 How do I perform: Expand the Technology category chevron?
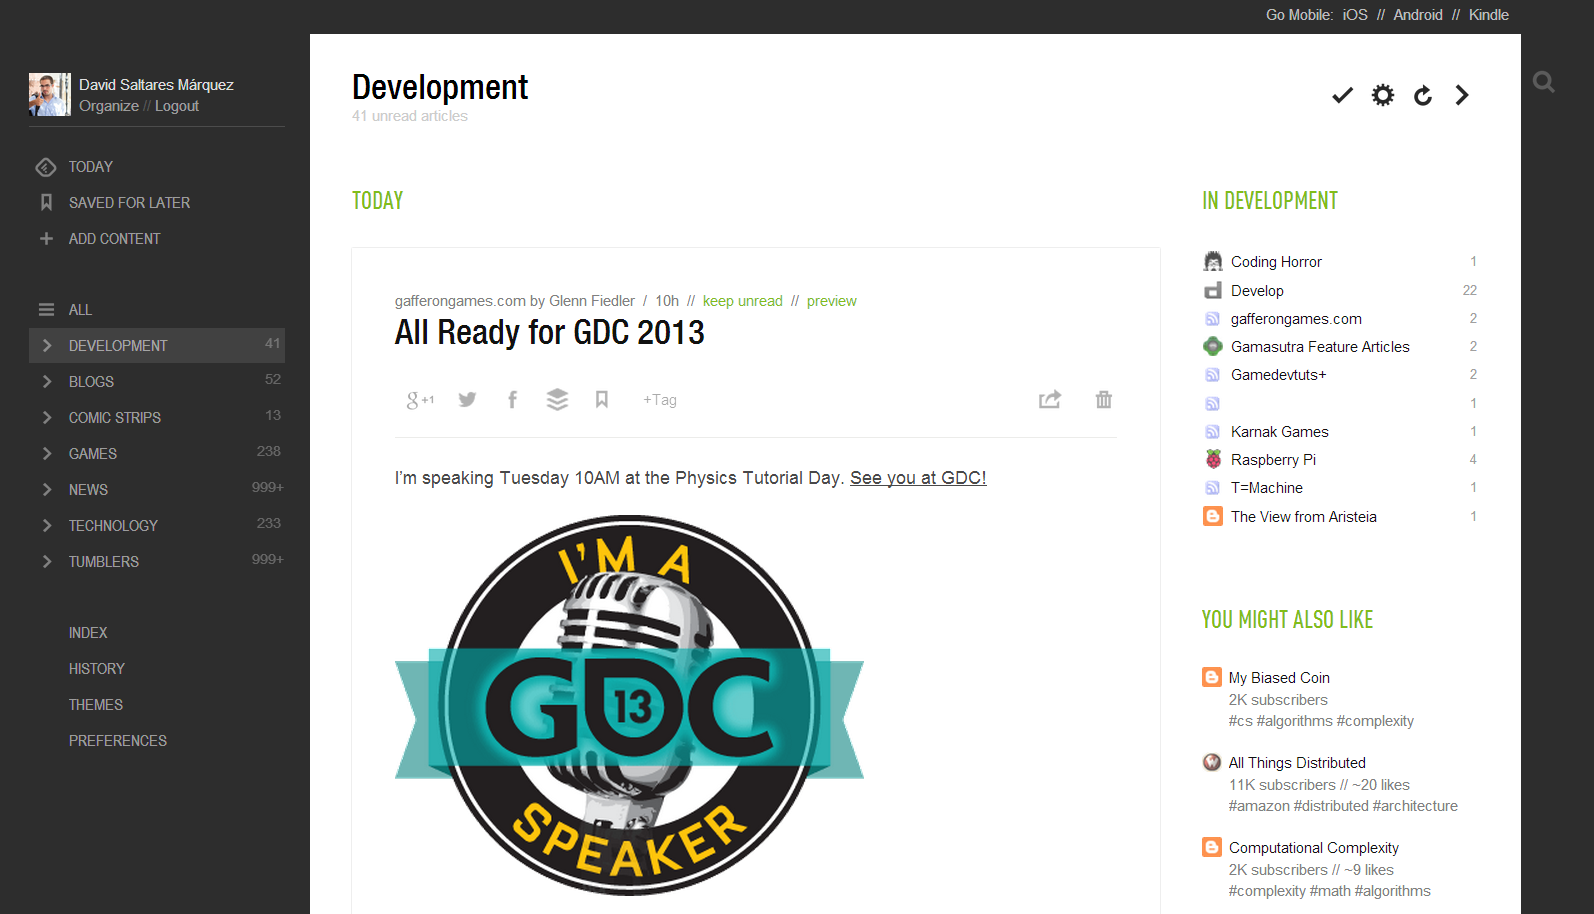pyautogui.click(x=47, y=526)
